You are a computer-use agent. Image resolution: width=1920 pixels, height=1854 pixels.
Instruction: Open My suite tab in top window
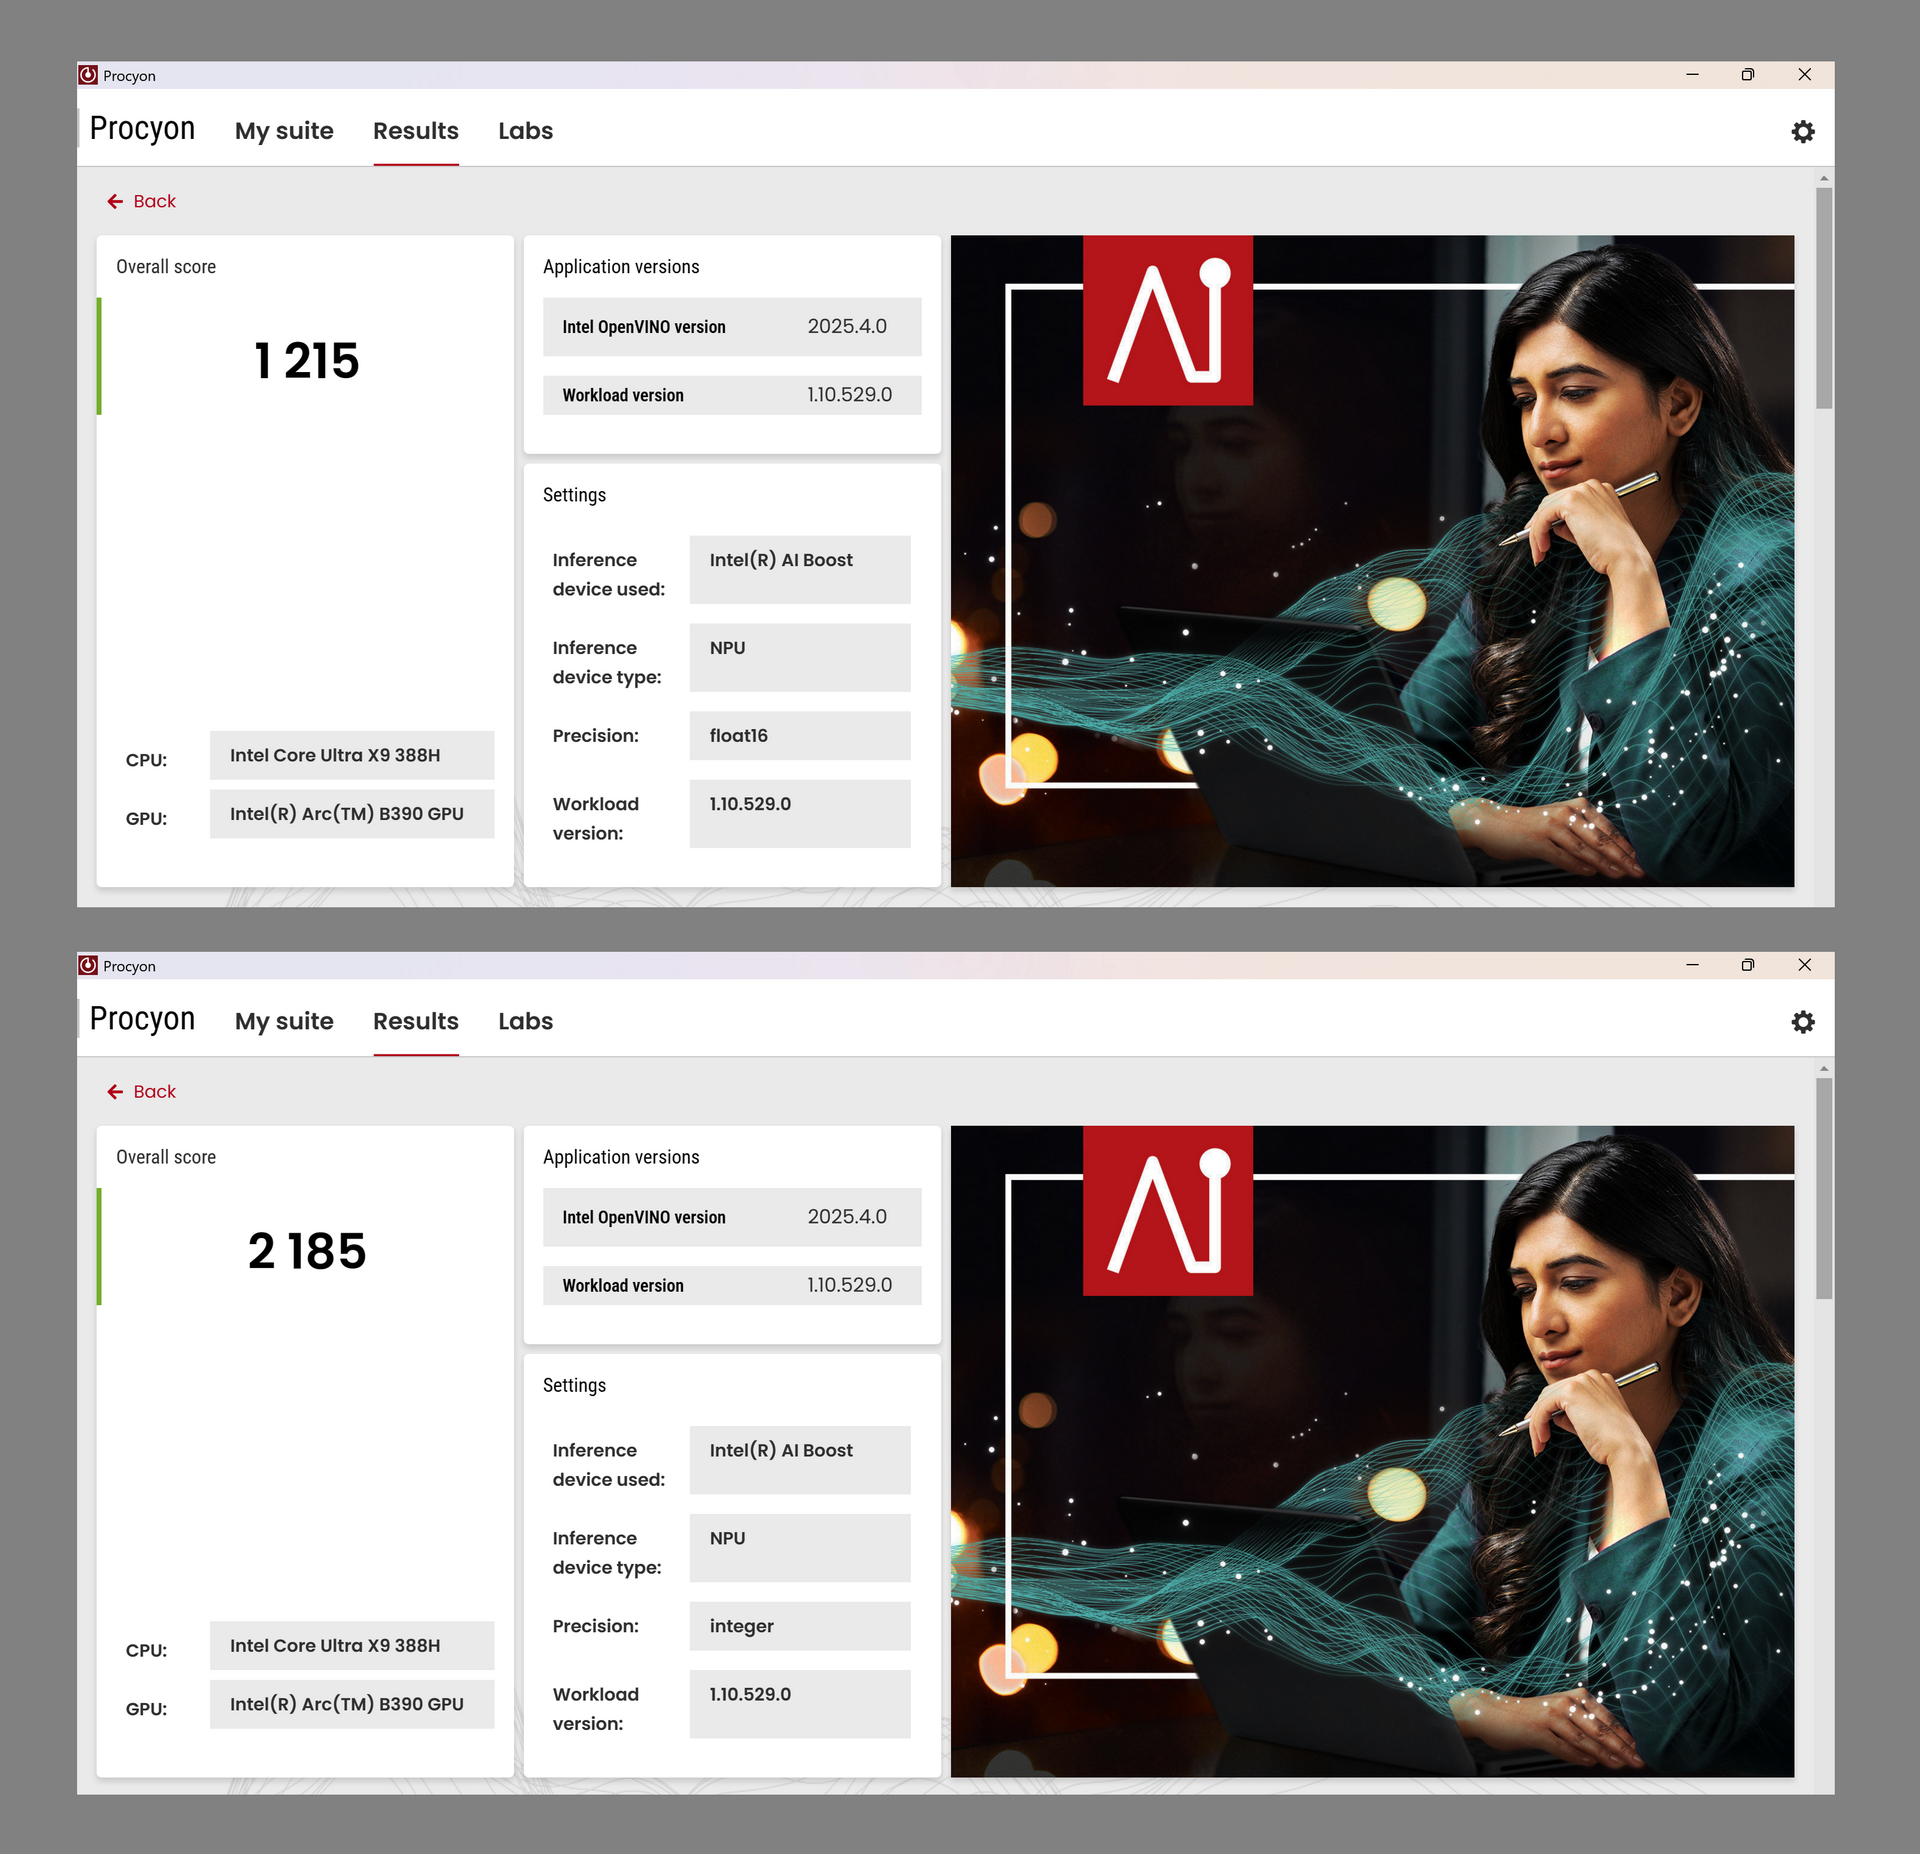pyautogui.click(x=284, y=131)
